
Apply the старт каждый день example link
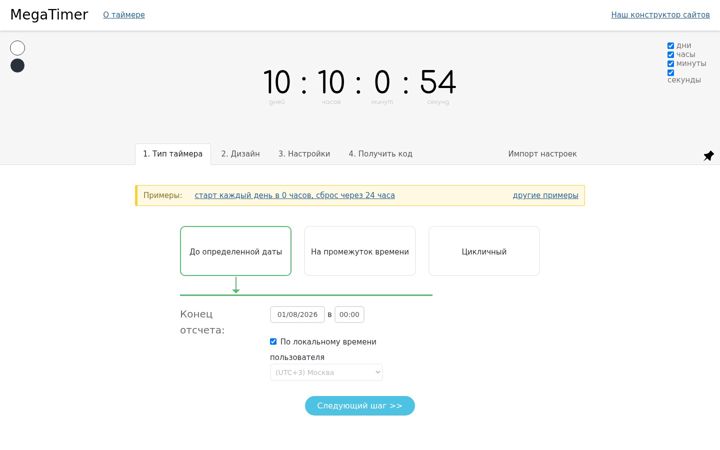294,195
